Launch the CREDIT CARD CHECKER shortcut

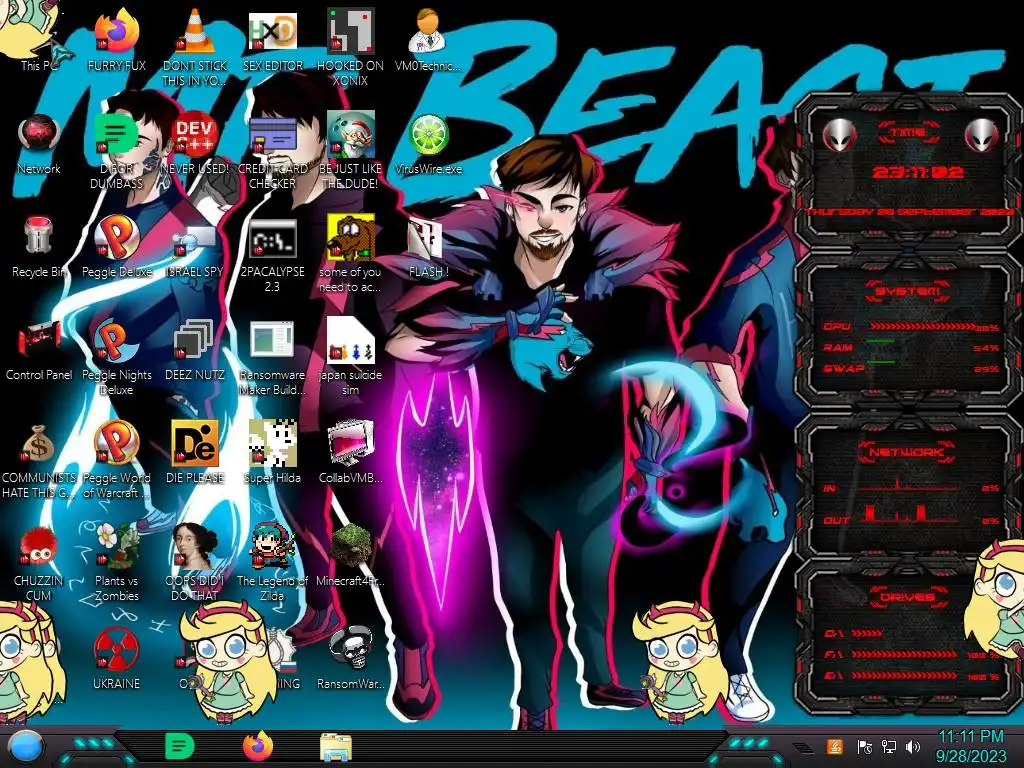coord(272,134)
